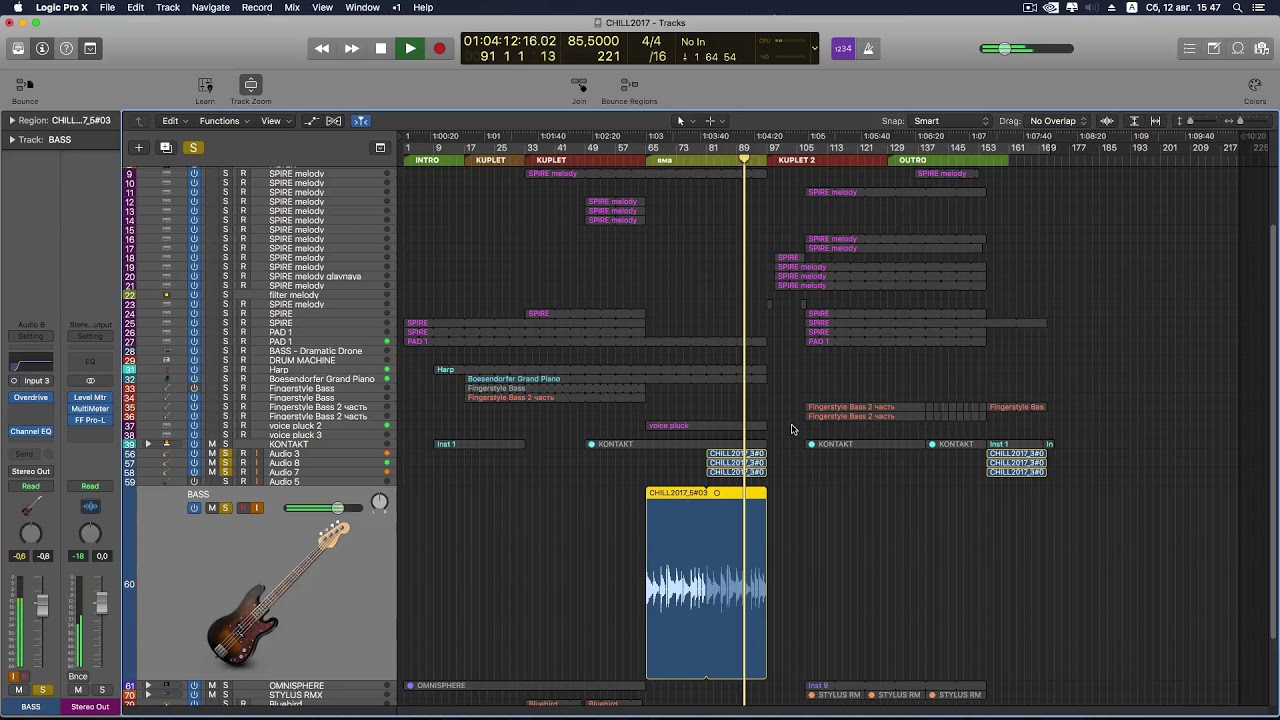
Task: Toggle the Show Automation button
Action: coord(312,121)
